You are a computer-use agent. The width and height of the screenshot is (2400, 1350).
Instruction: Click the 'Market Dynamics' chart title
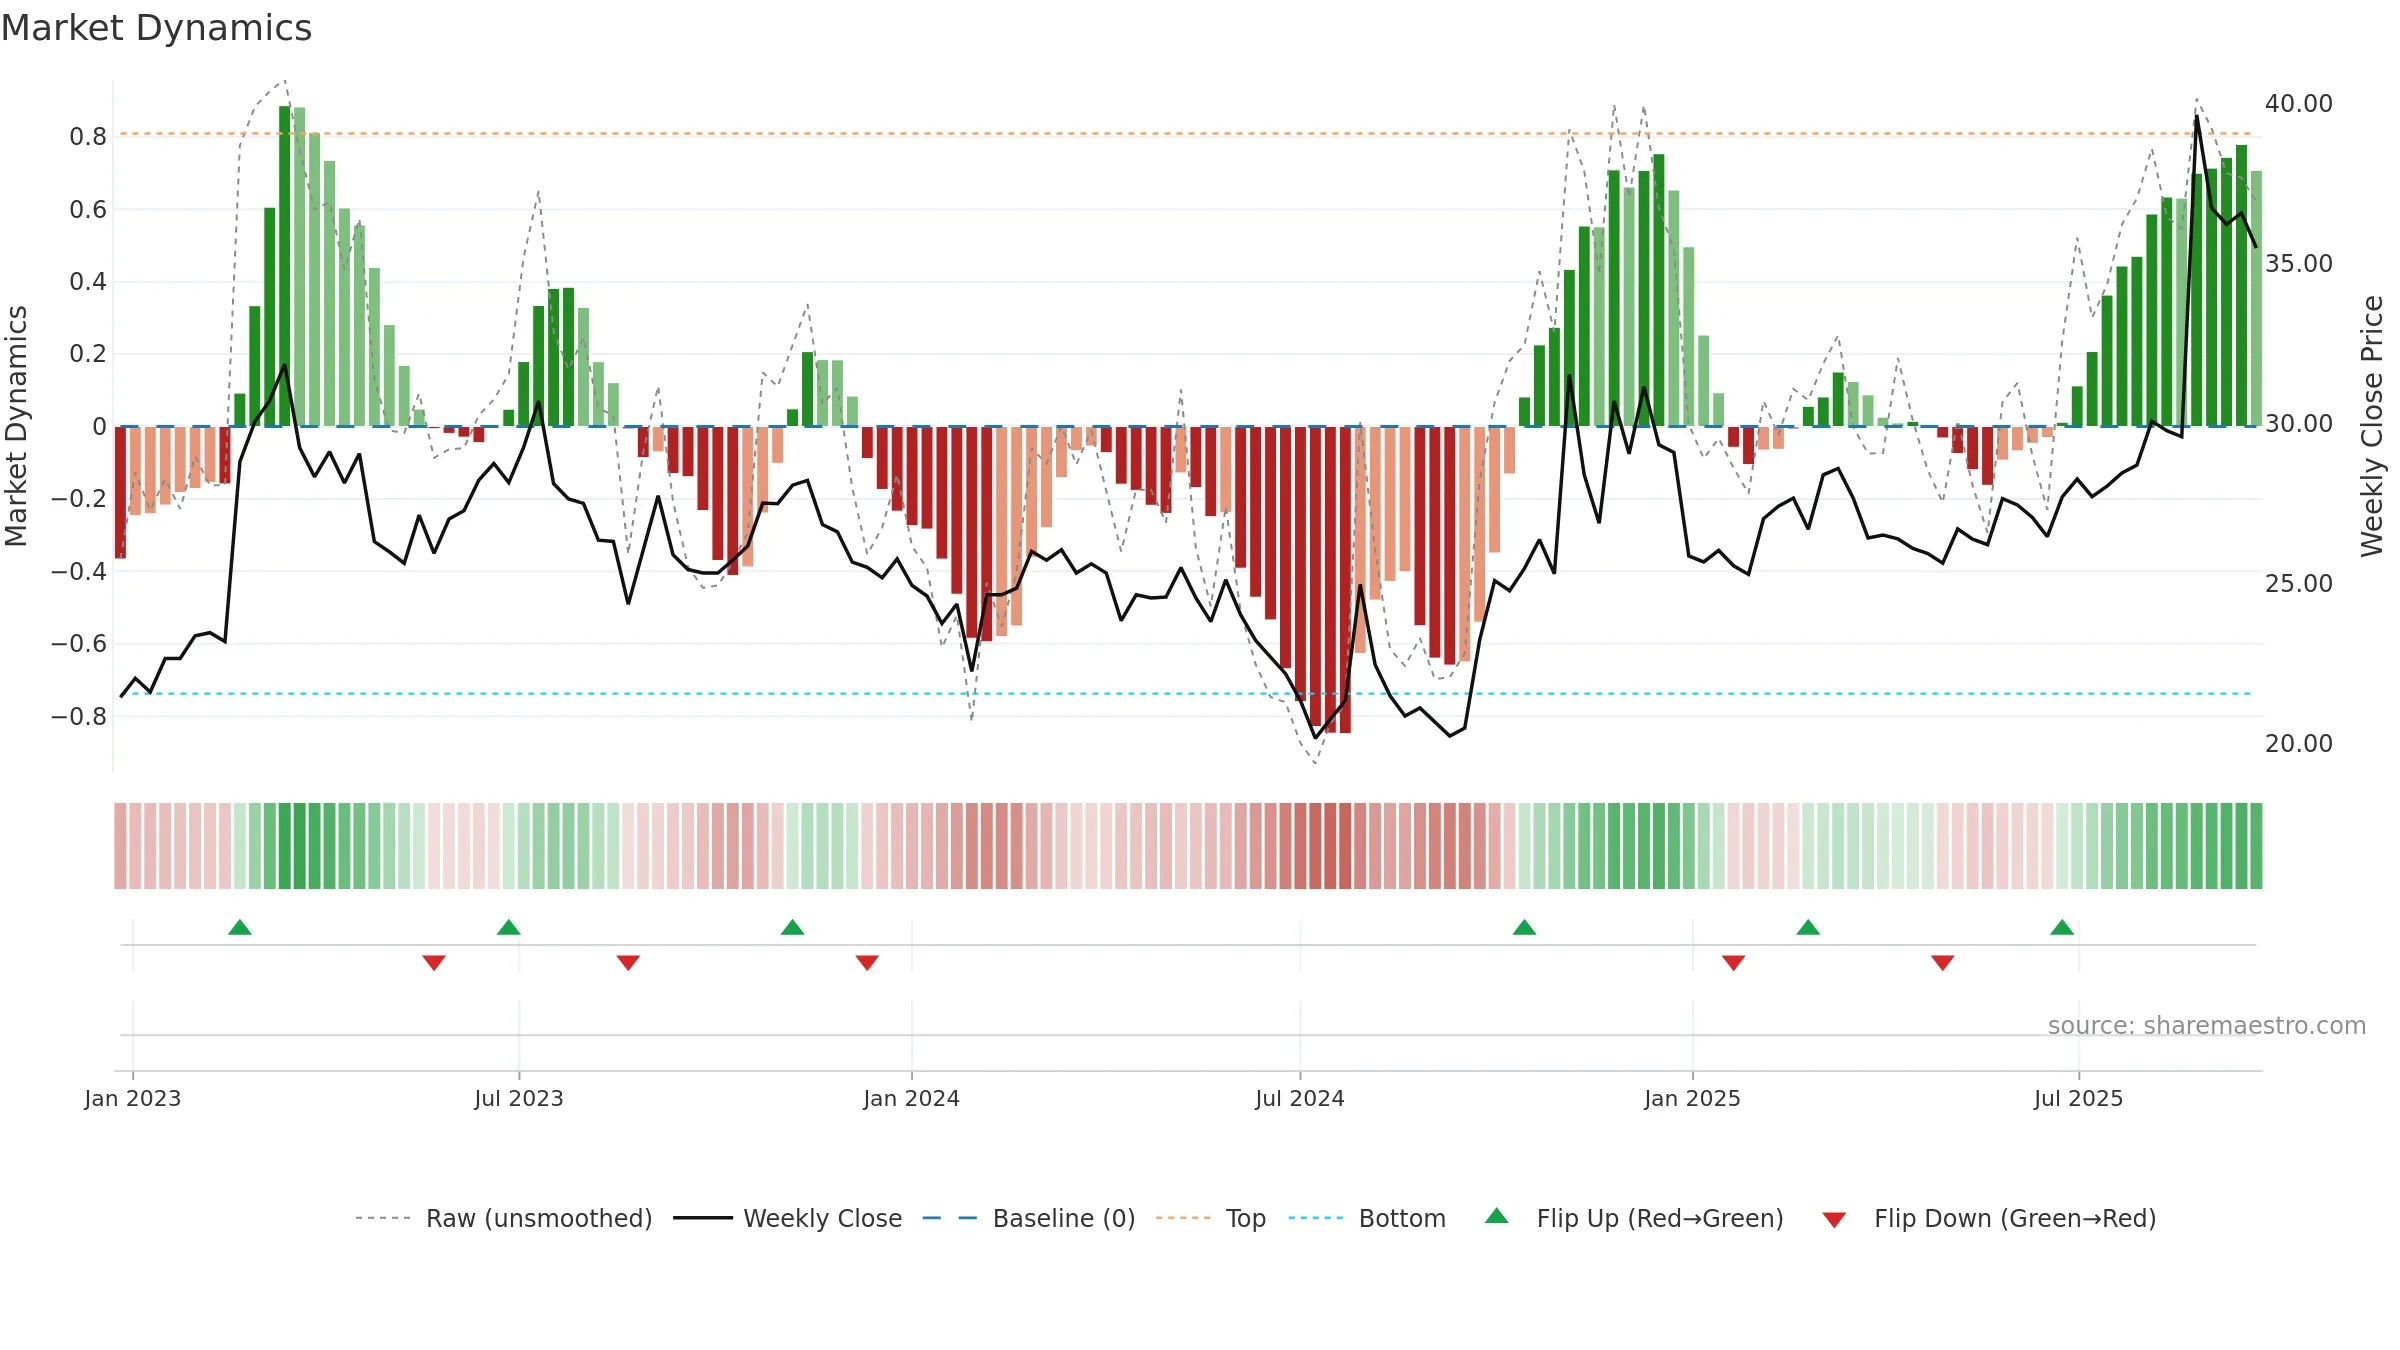point(156,28)
